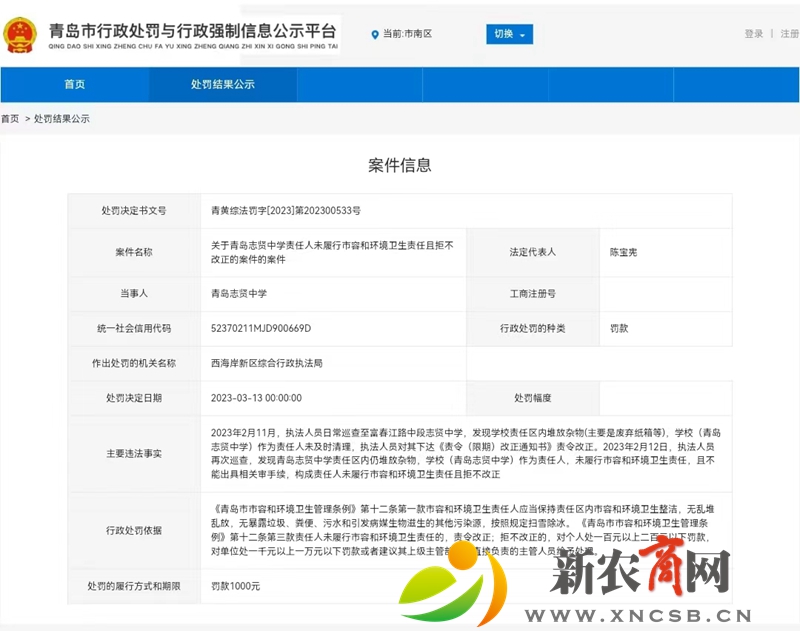This screenshot has height=631, width=800.
Task: Click the 案件信息 page heading
Action: point(400,165)
